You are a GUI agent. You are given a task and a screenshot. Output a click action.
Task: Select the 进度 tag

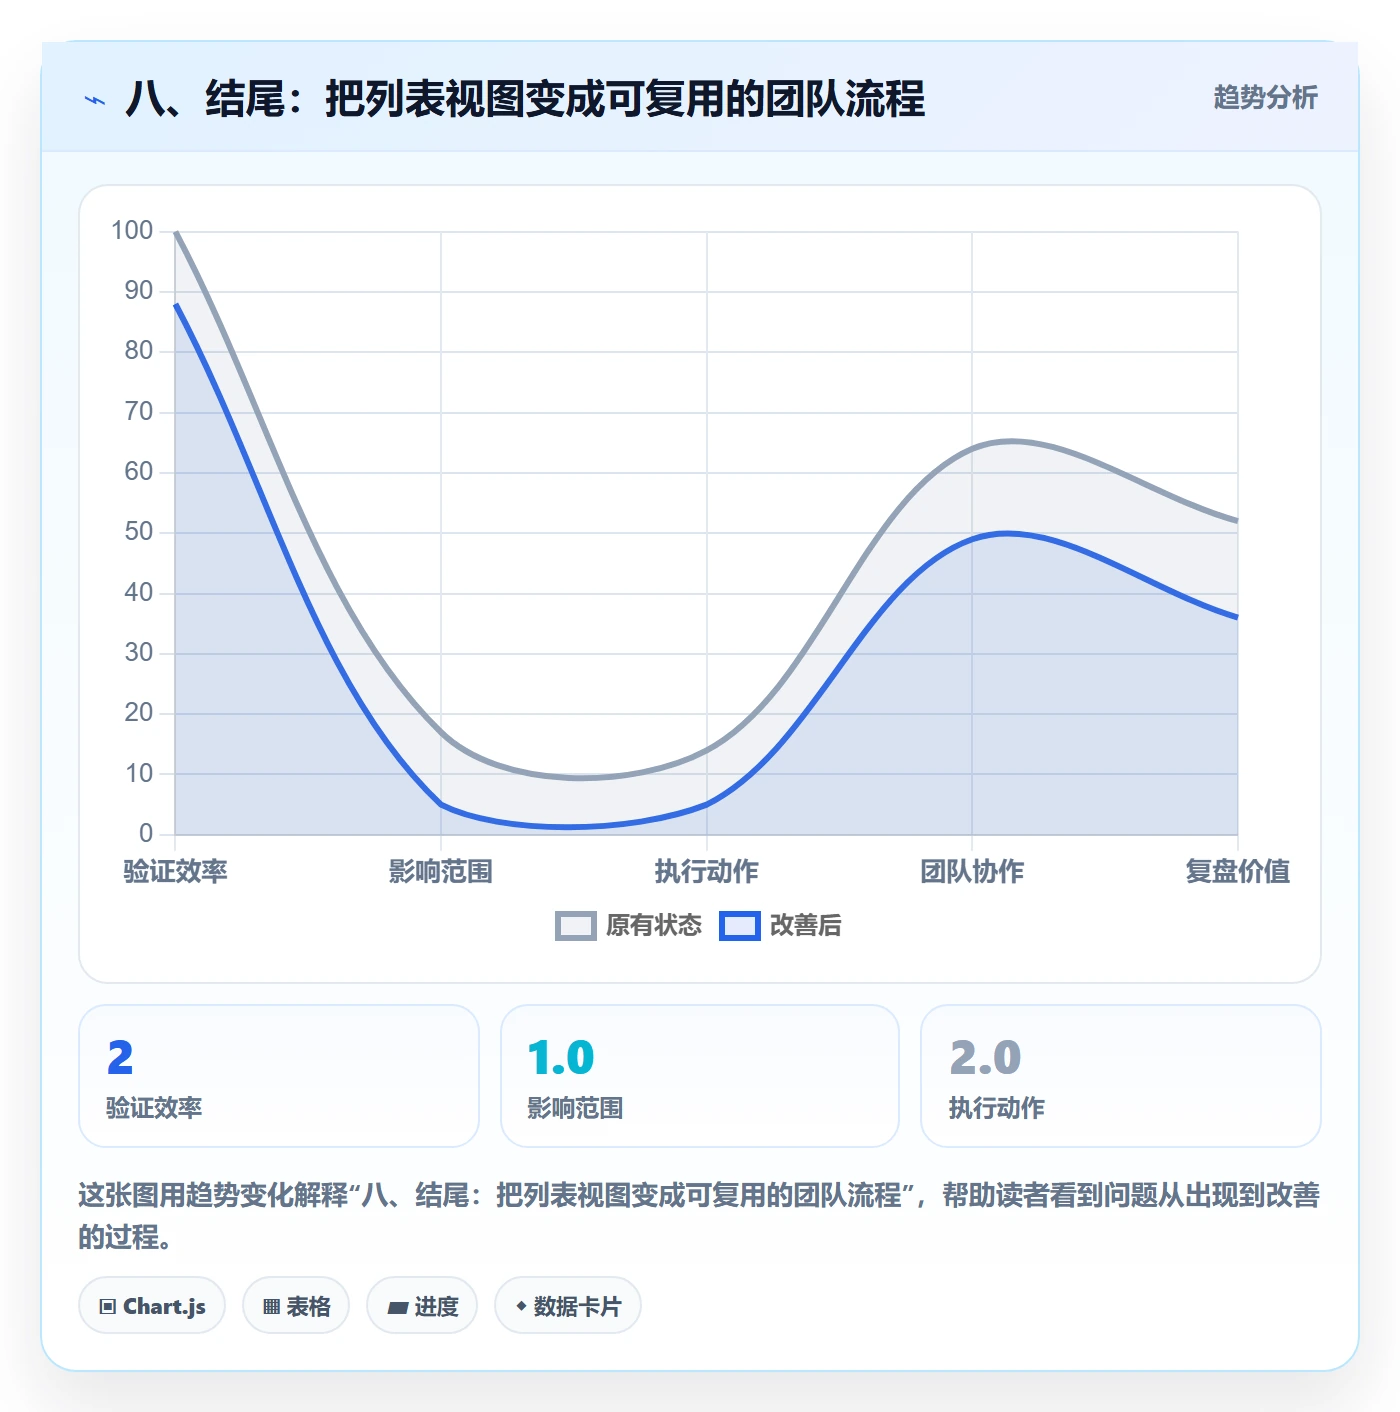(422, 1306)
